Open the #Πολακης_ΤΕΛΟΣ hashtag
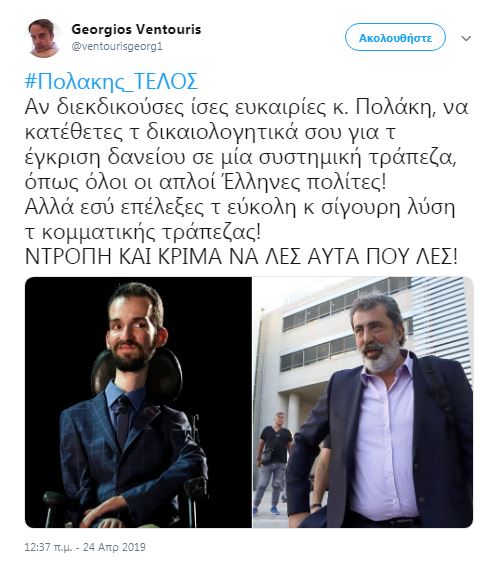496x561 pixels. click(x=111, y=82)
